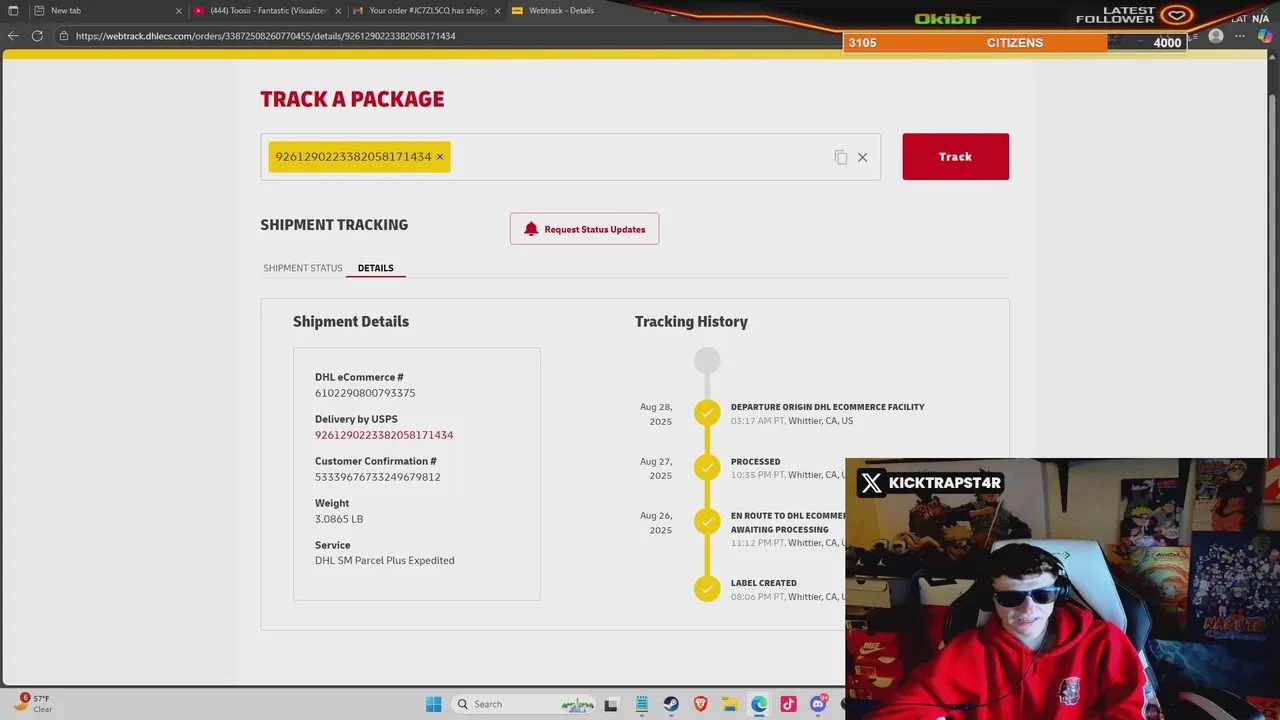This screenshot has height=720, width=1280.
Task: Click the Label Created checkmark timeline marker
Action: pos(707,589)
